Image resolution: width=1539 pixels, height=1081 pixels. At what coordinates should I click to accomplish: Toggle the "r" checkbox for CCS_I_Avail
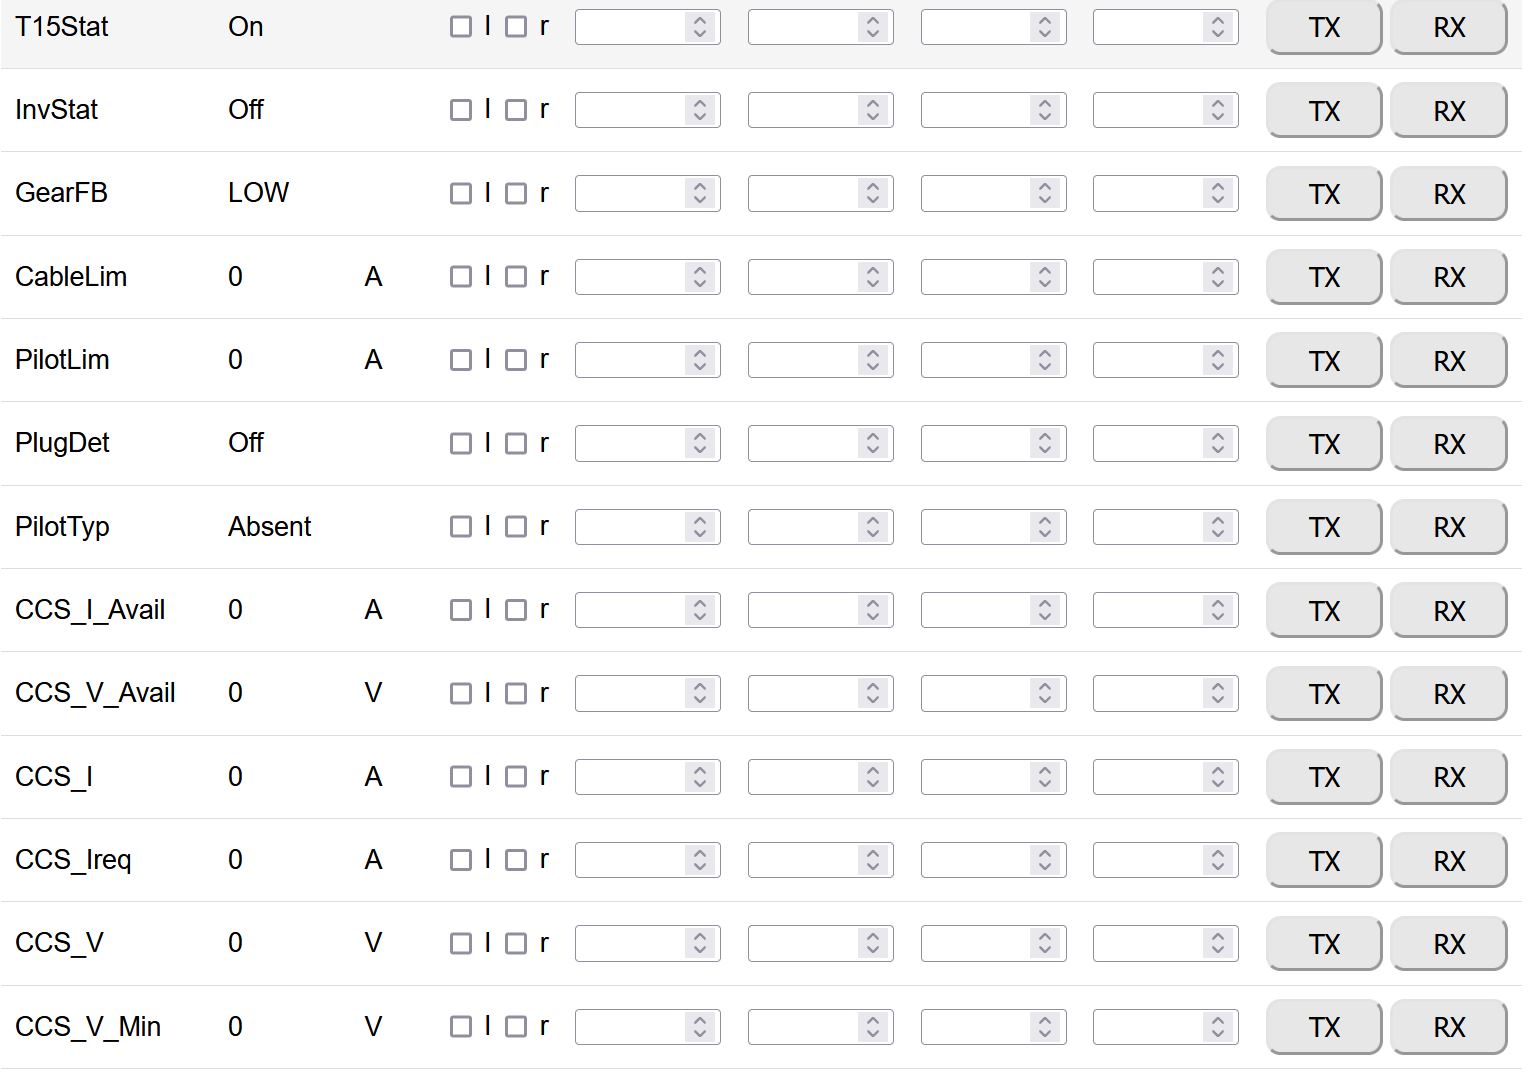click(x=516, y=610)
